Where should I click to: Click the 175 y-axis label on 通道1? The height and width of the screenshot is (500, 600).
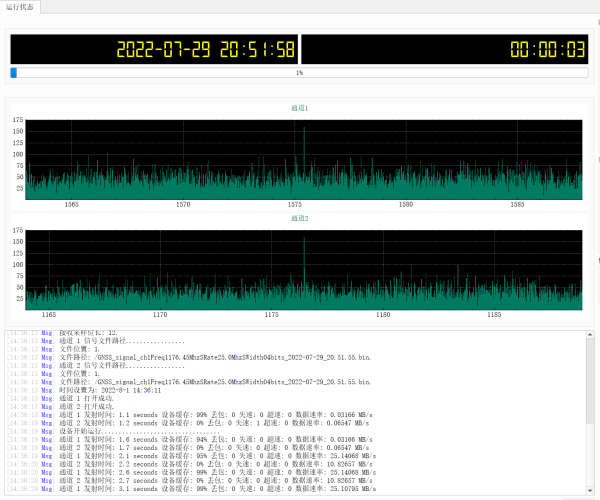18,120
